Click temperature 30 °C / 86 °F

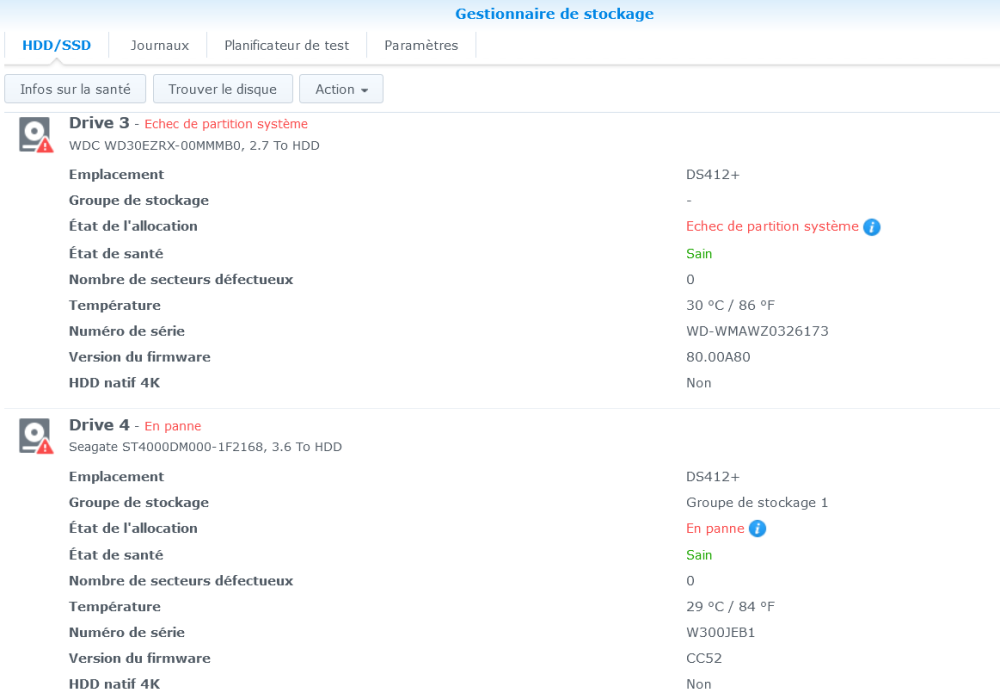pyautogui.click(x=730, y=305)
